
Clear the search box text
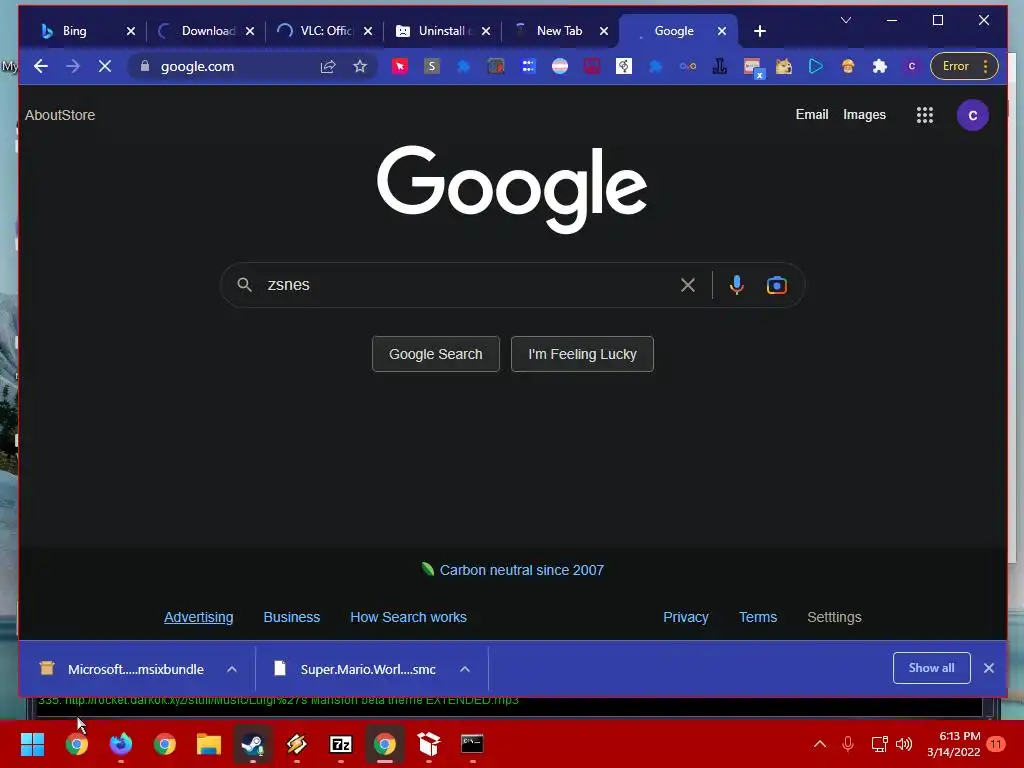[x=688, y=285]
